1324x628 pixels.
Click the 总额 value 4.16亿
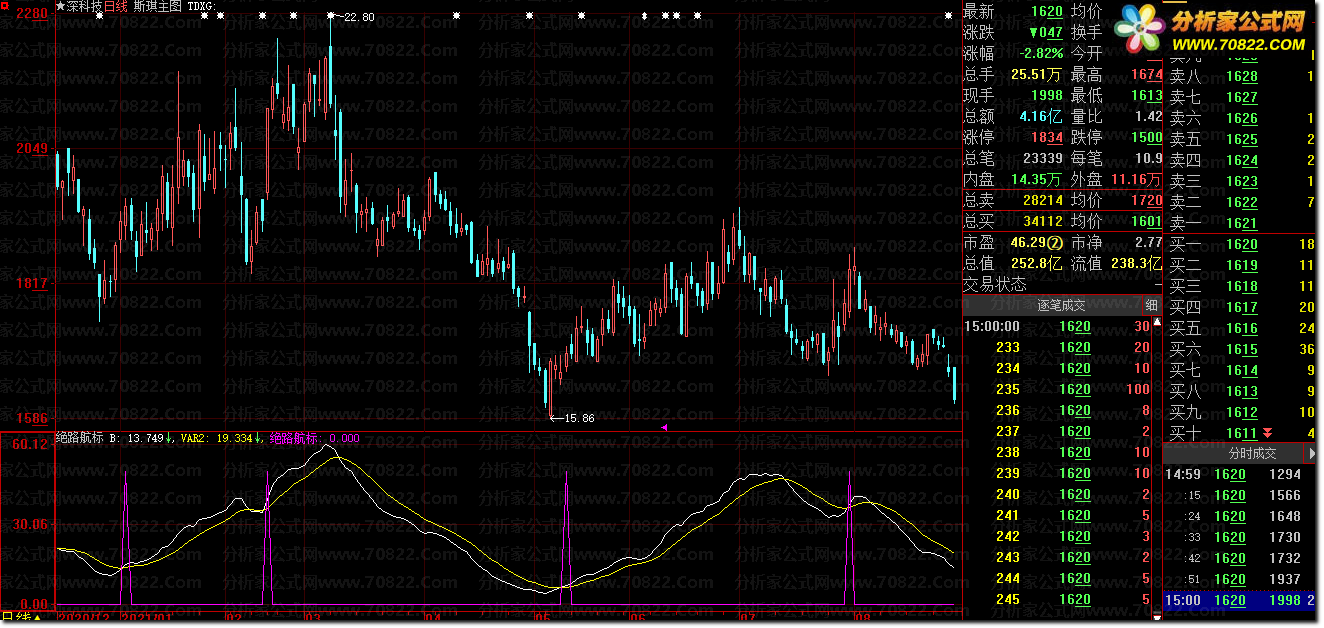click(1041, 116)
